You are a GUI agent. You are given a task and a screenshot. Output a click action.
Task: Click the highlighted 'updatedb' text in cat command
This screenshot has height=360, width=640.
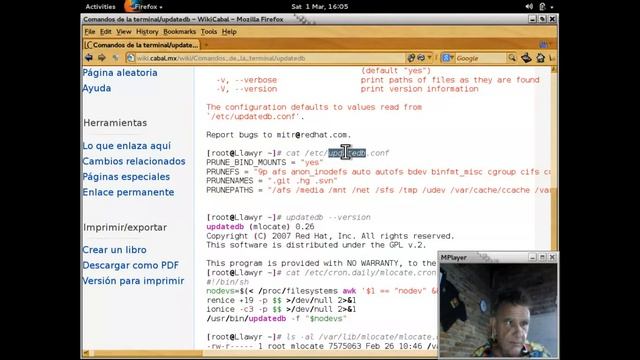[x=347, y=153]
